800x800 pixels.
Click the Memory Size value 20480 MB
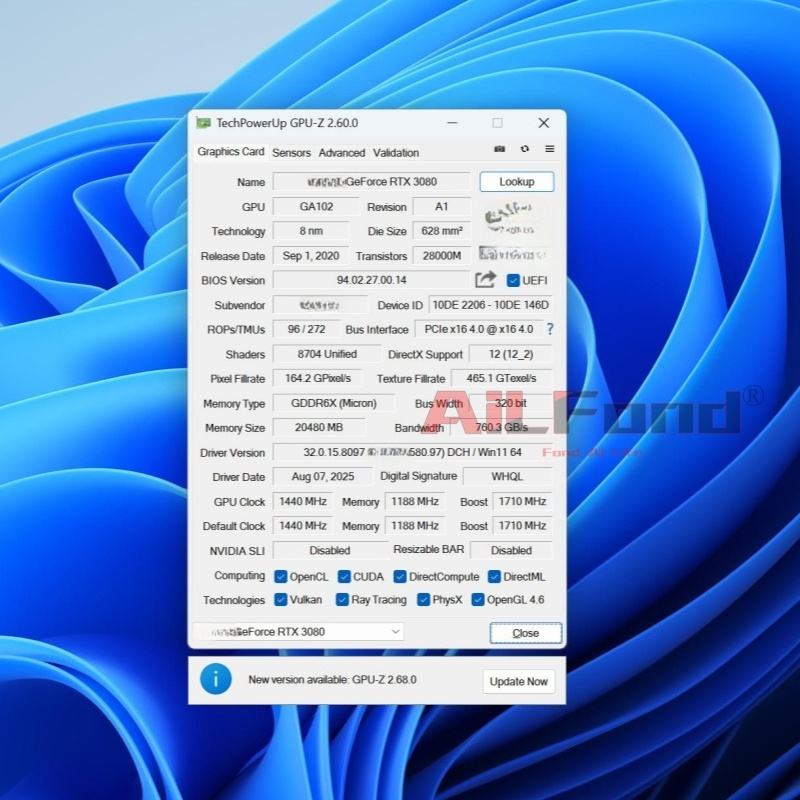click(319, 428)
